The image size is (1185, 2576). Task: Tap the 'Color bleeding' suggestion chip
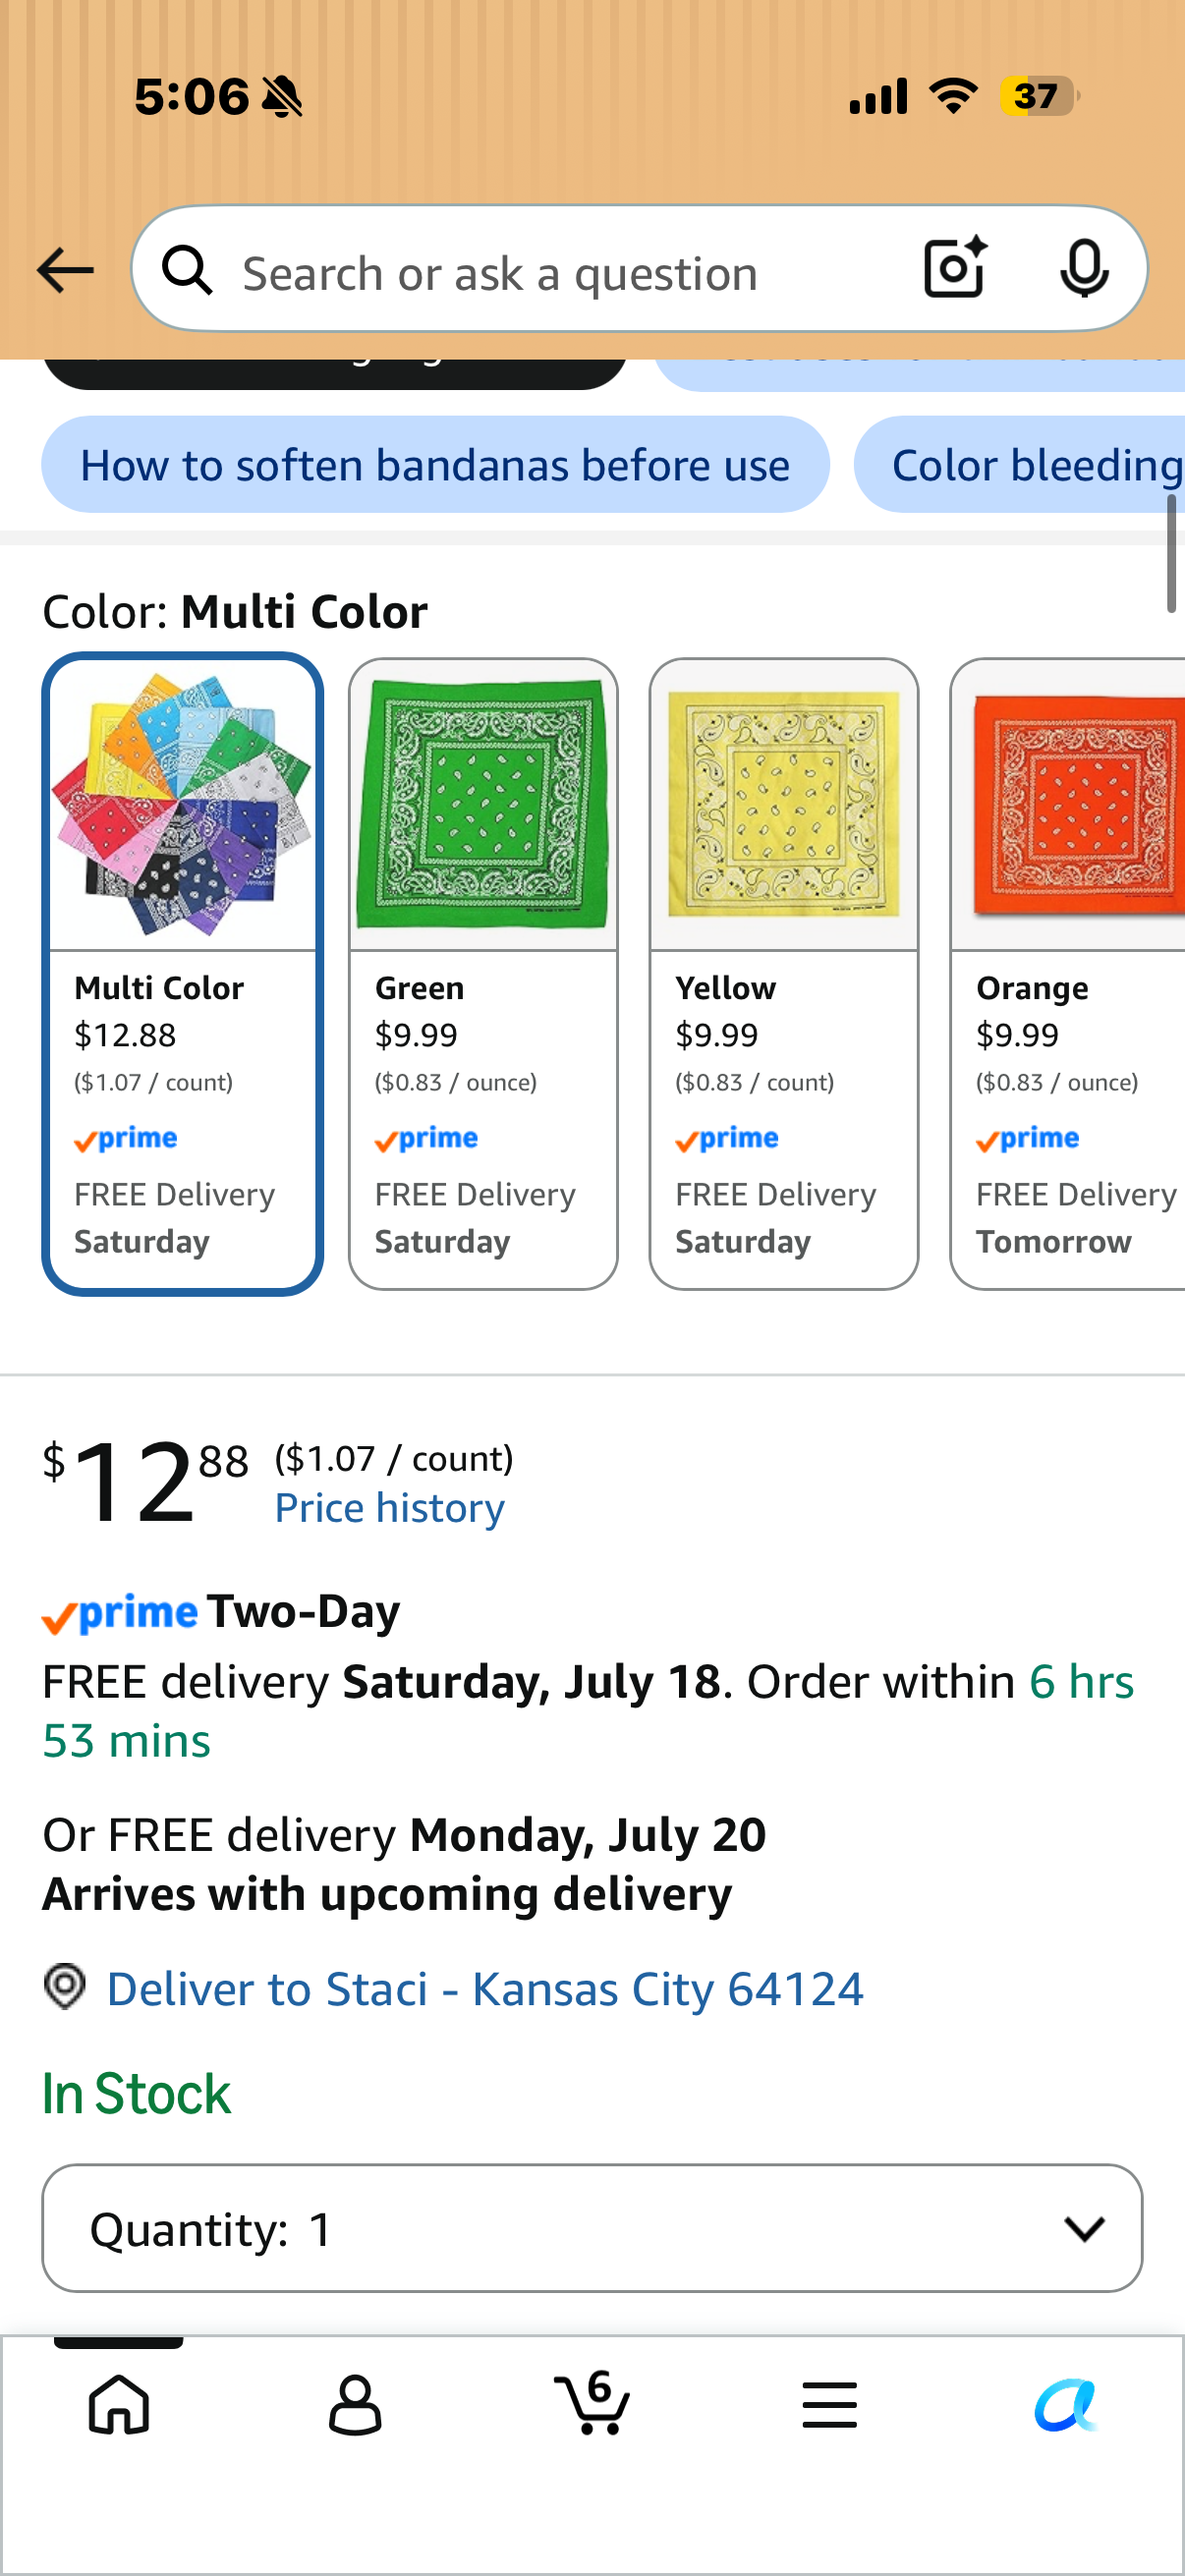coord(1020,465)
